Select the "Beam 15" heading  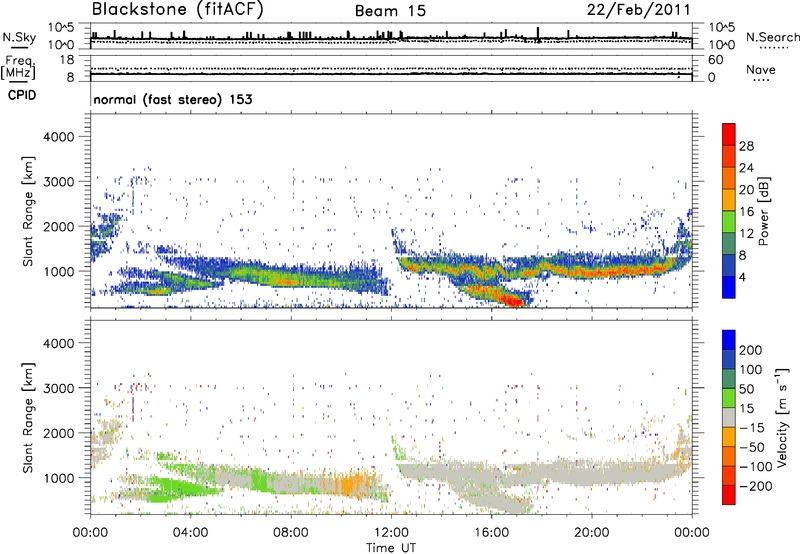click(x=390, y=11)
